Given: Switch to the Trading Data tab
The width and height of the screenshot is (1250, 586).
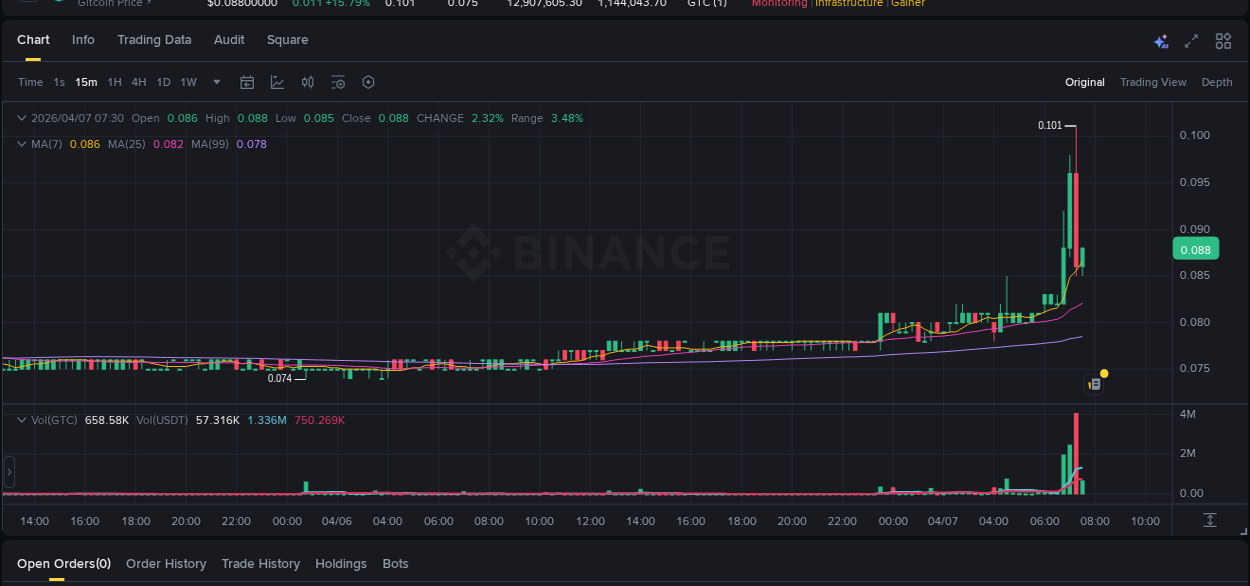Looking at the screenshot, I should [x=154, y=39].
